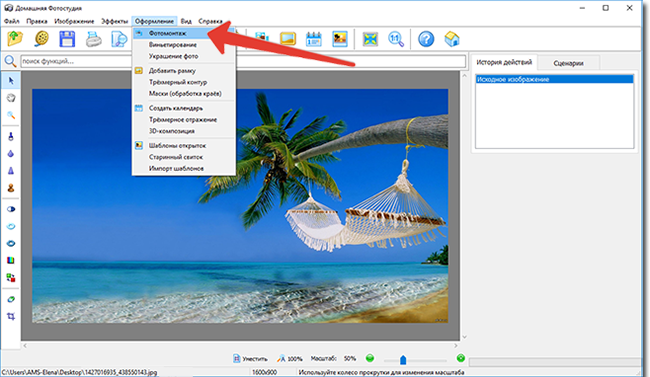Click the calendar toolbar icon
The image size is (650, 377).
(x=314, y=39)
